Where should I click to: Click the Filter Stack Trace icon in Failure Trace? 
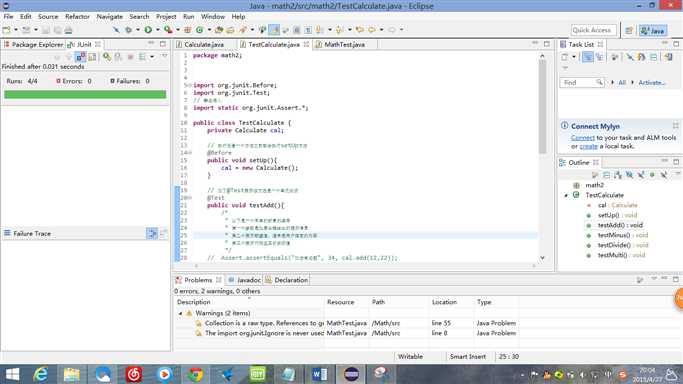152,234
